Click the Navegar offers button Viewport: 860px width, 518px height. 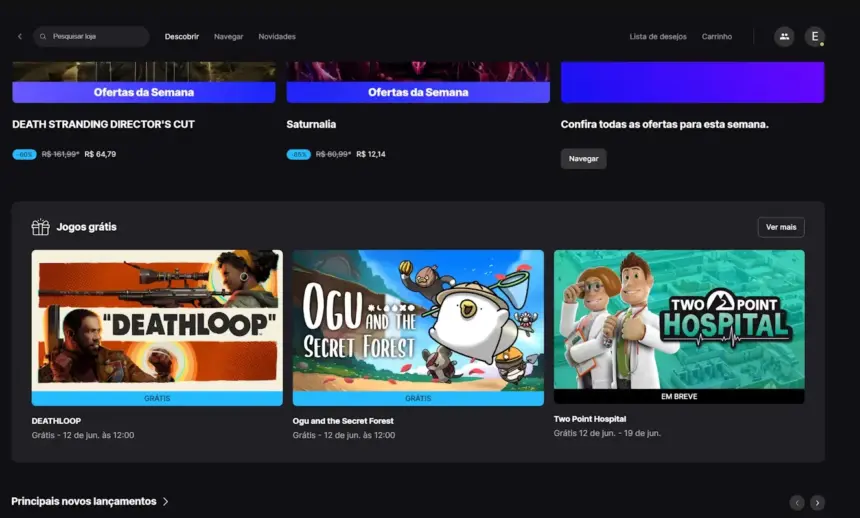pyautogui.click(x=584, y=159)
